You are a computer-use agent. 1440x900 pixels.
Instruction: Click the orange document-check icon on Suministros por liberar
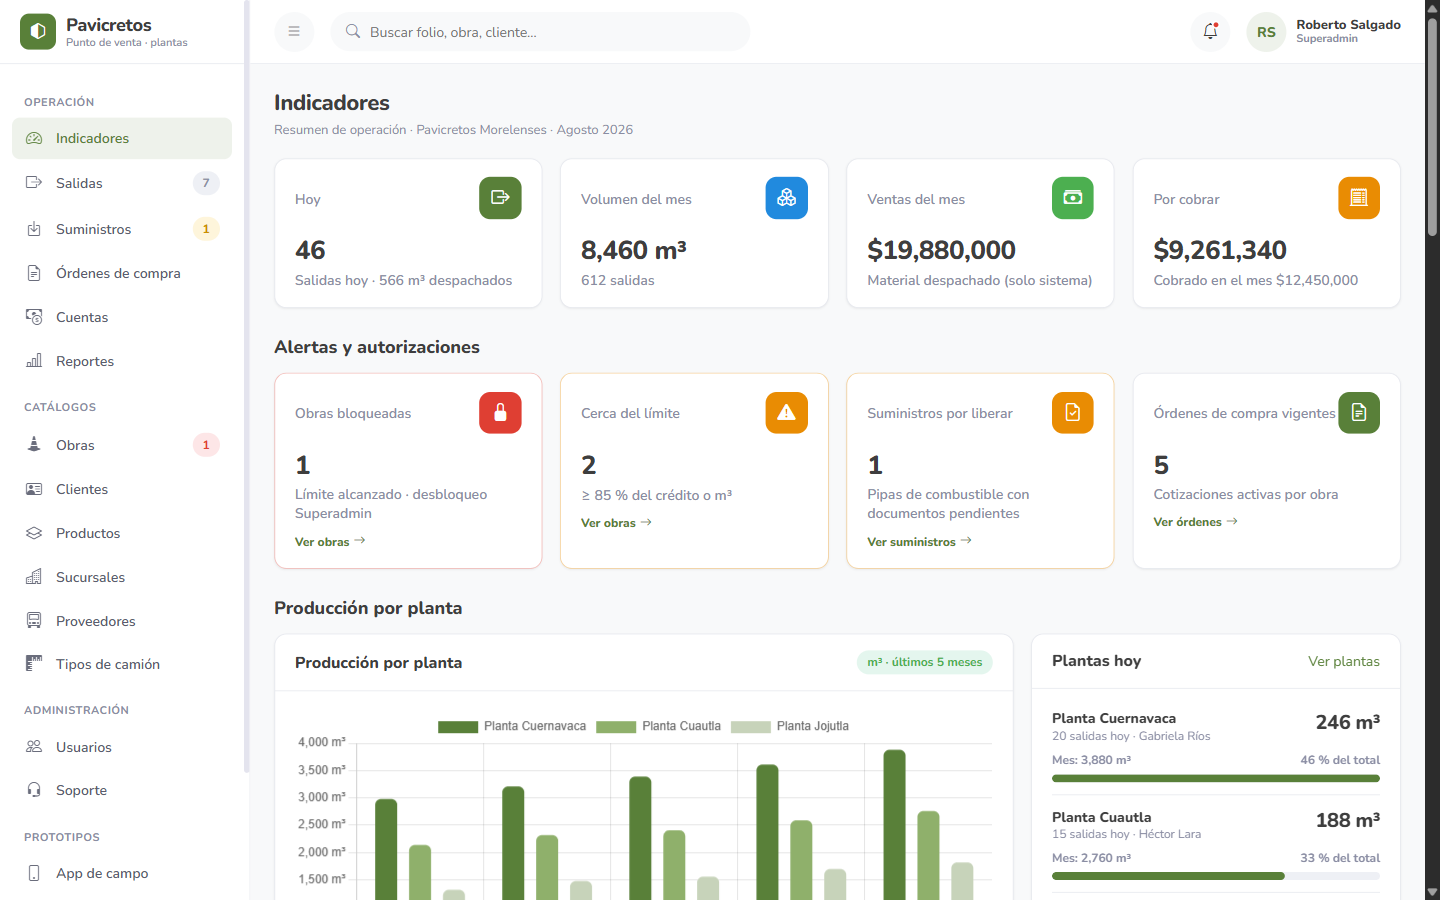pyautogui.click(x=1073, y=412)
